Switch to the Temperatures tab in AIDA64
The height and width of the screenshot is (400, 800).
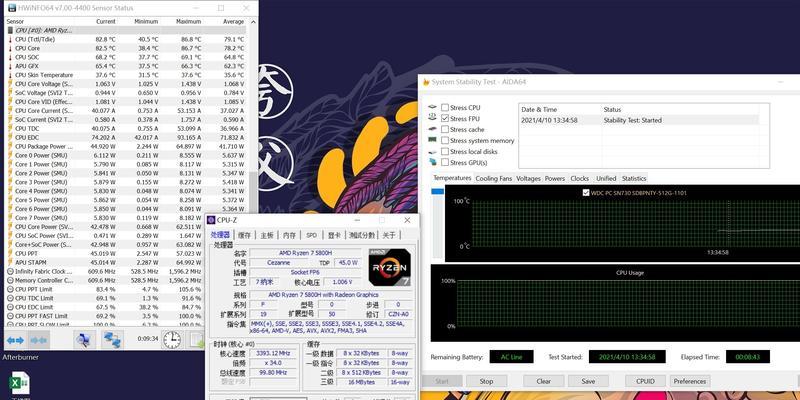pyautogui.click(x=452, y=178)
